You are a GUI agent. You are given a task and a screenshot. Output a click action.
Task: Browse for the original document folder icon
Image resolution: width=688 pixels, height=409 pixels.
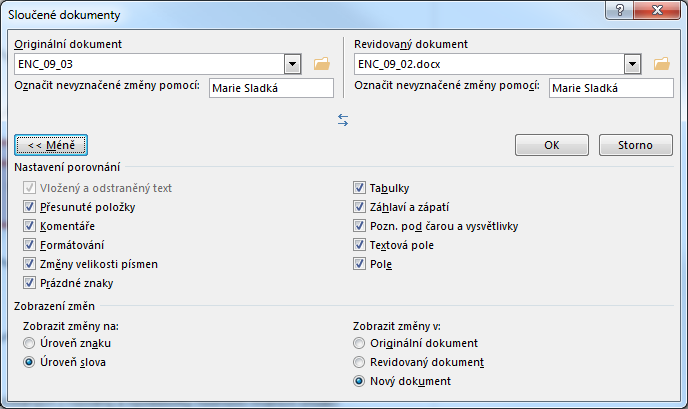(x=322, y=64)
